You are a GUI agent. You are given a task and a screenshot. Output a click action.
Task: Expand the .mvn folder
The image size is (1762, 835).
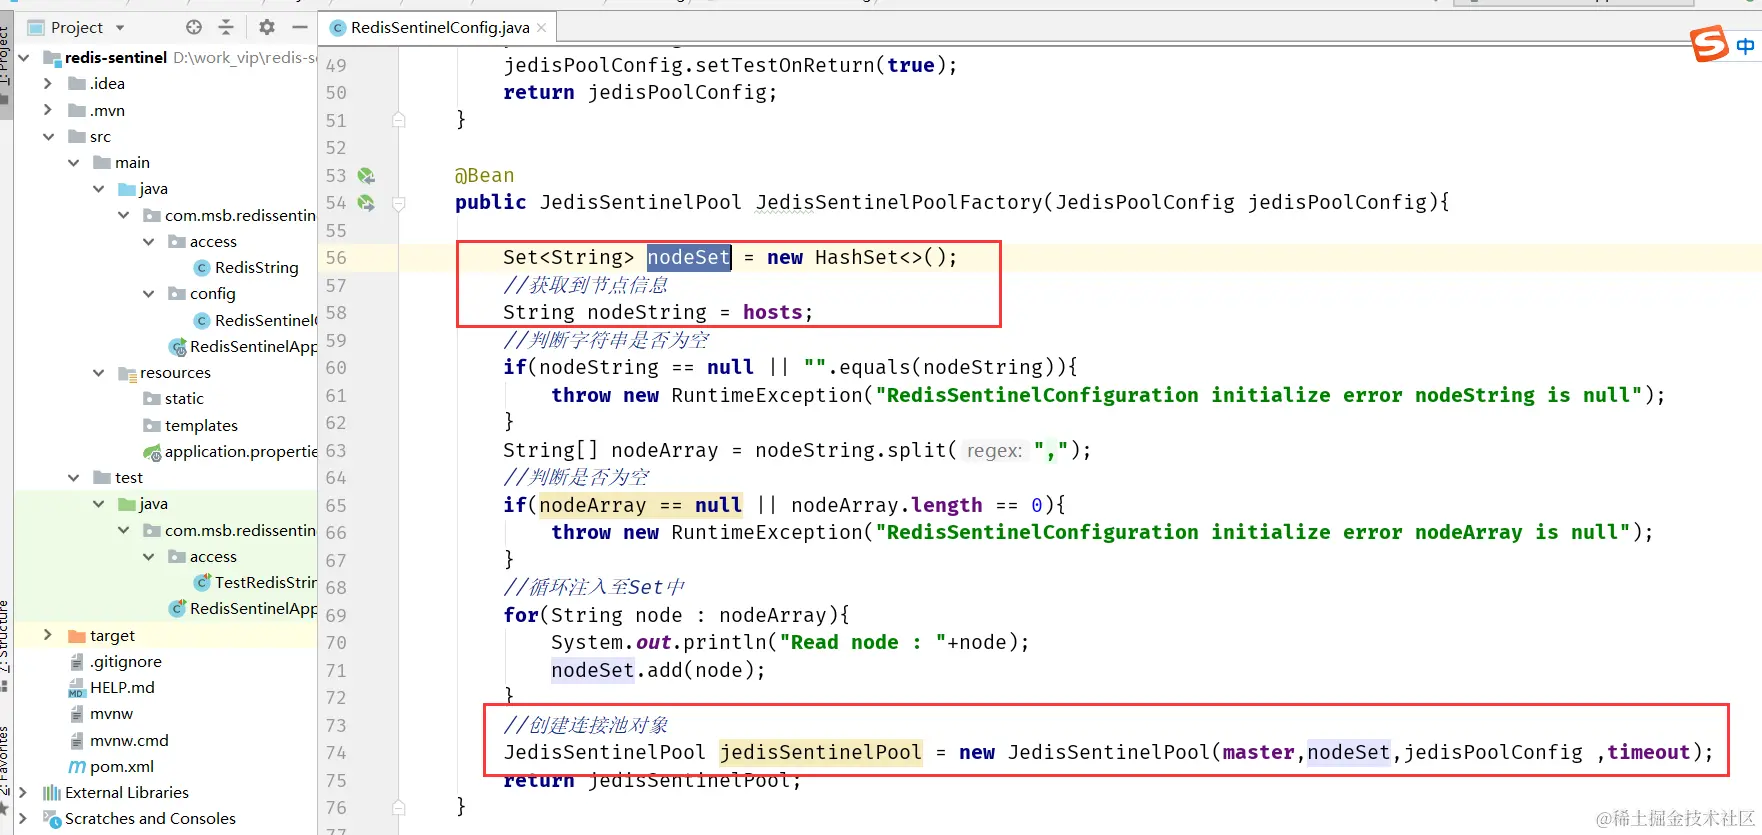click(48, 110)
